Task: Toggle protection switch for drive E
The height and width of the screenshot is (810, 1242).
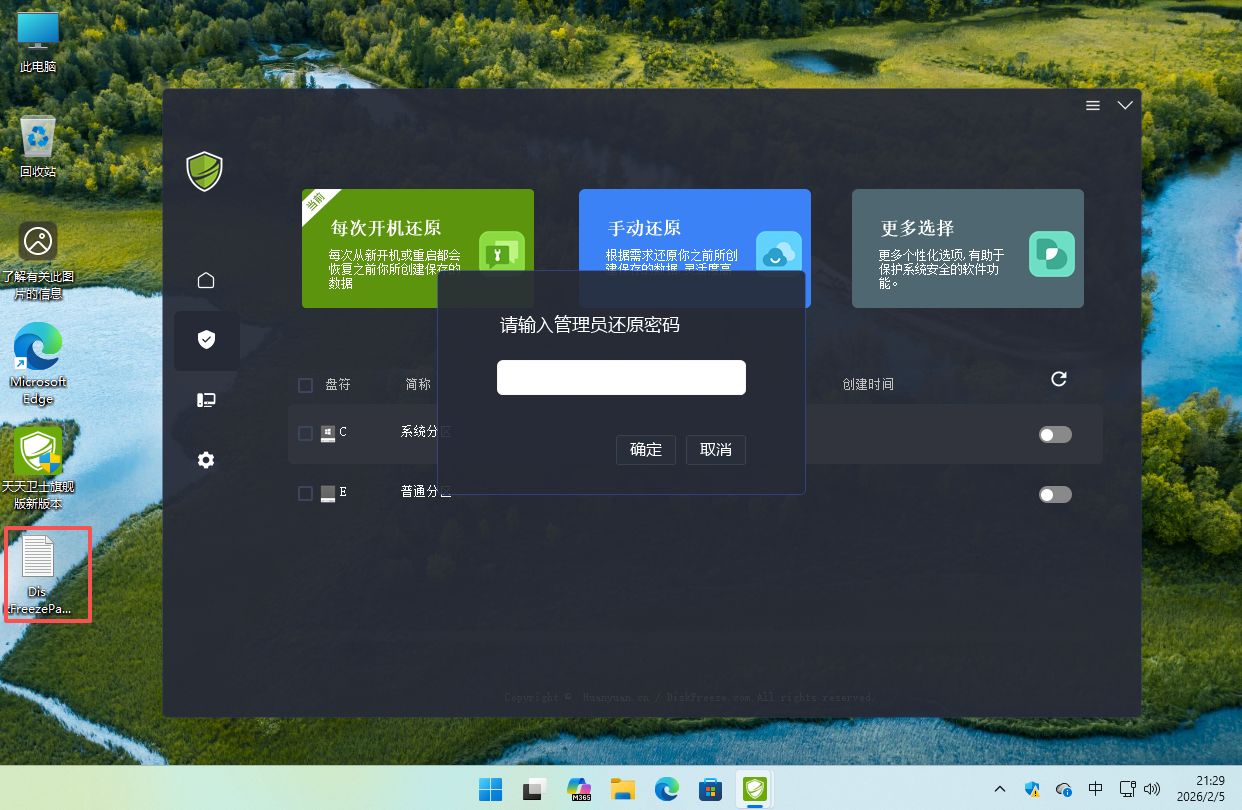Action: (1055, 494)
